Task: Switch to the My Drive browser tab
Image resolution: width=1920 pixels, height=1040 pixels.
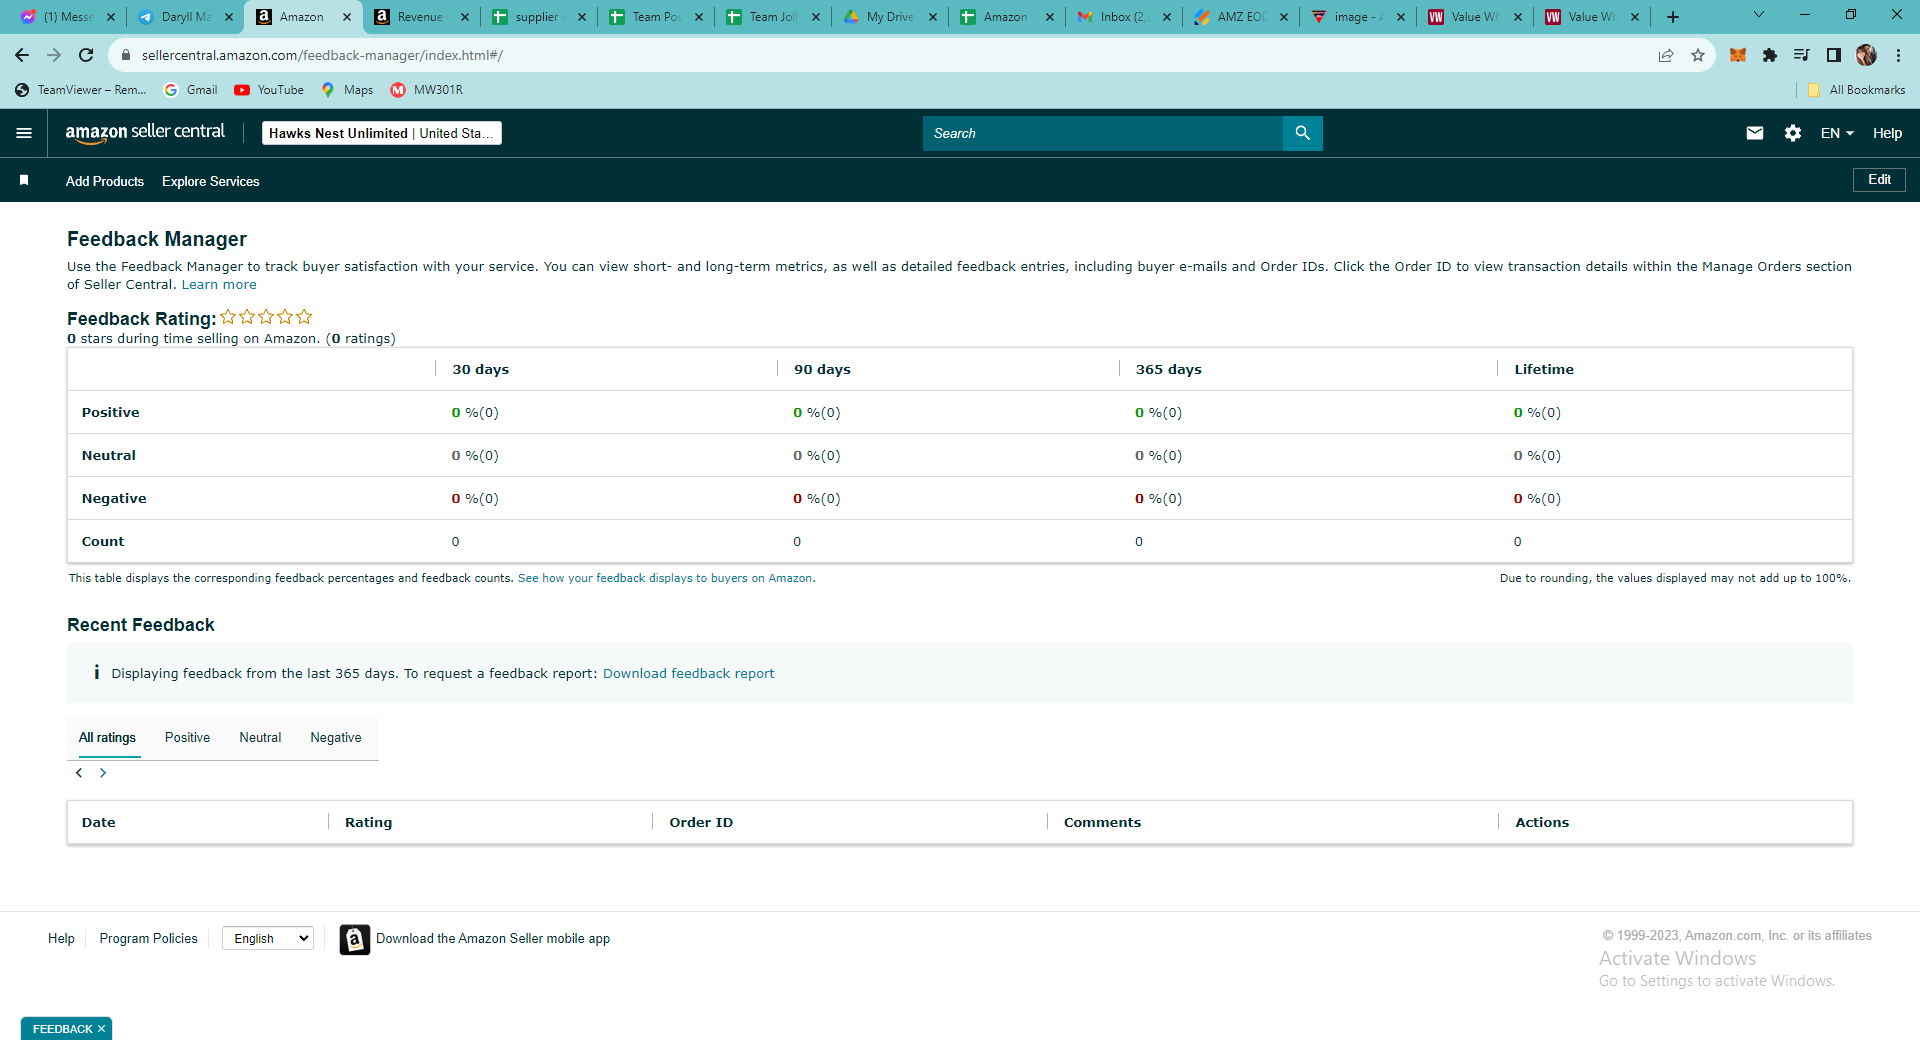Action: (890, 17)
